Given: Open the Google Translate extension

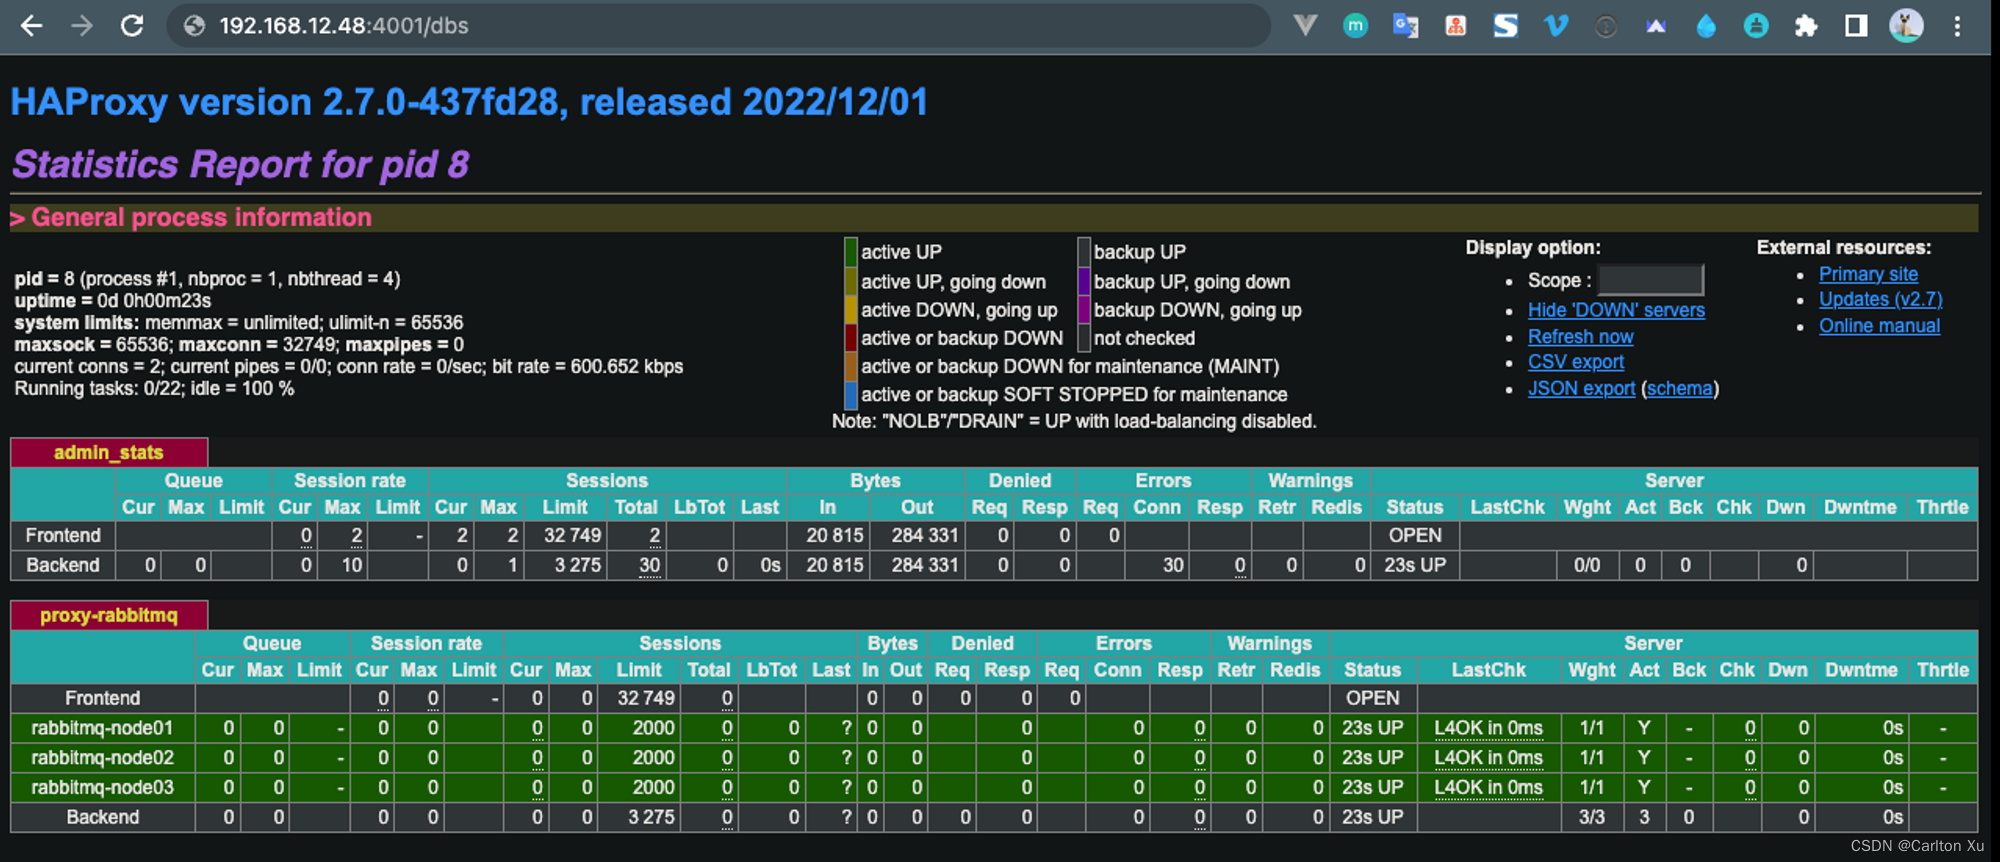Looking at the screenshot, I should click(x=1405, y=26).
